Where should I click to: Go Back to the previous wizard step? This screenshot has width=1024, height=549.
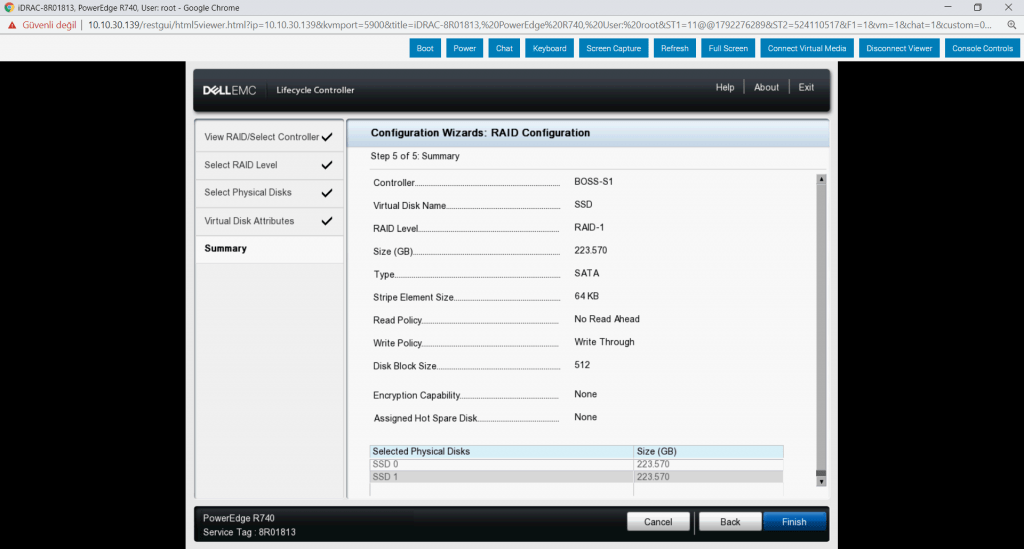(x=730, y=522)
